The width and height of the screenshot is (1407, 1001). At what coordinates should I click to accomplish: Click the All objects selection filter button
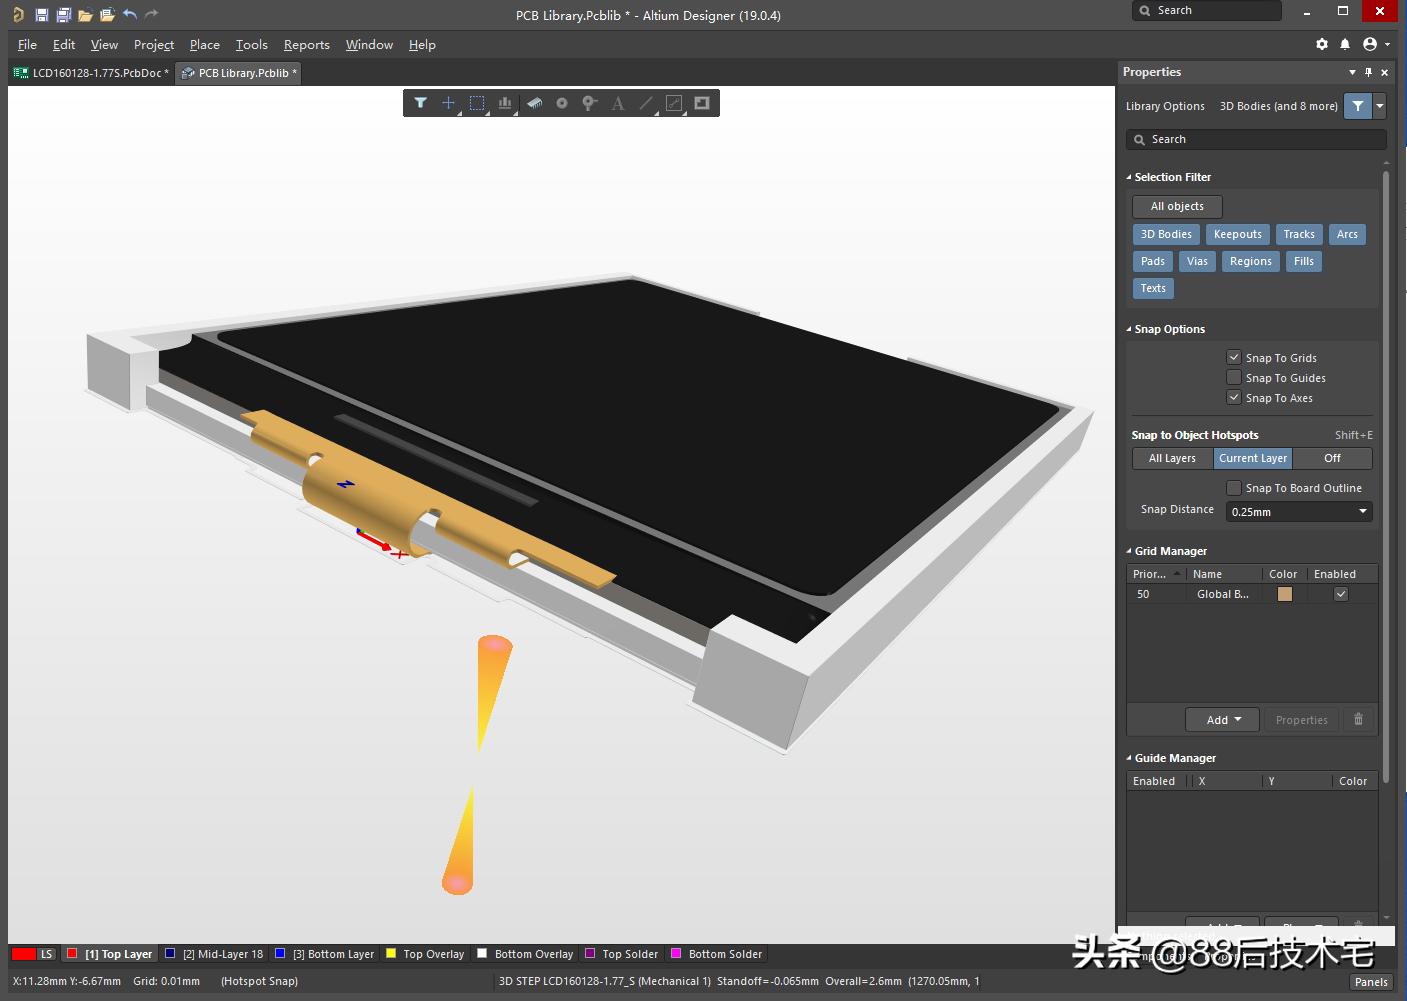click(x=1176, y=206)
